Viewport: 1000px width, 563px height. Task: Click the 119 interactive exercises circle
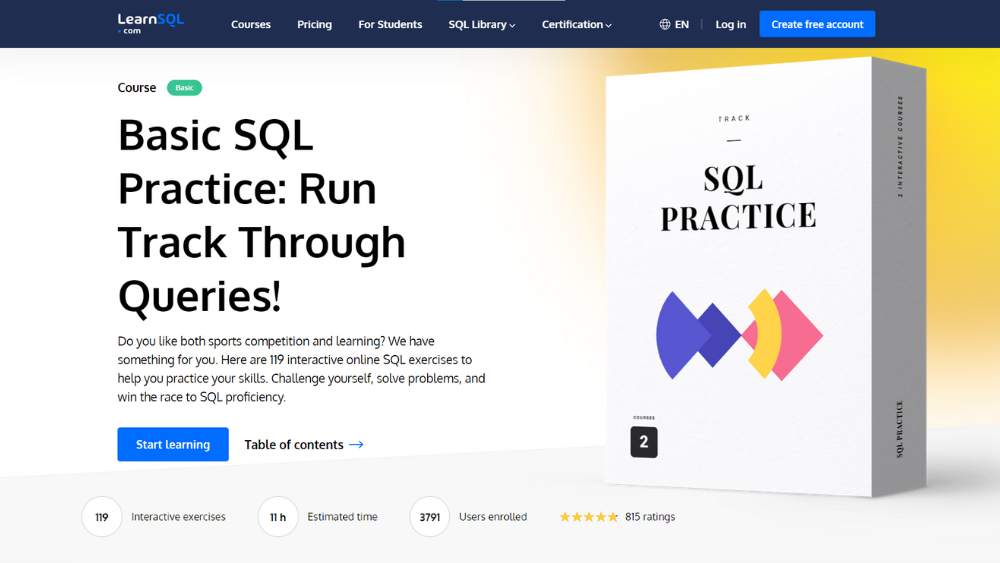pos(101,517)
